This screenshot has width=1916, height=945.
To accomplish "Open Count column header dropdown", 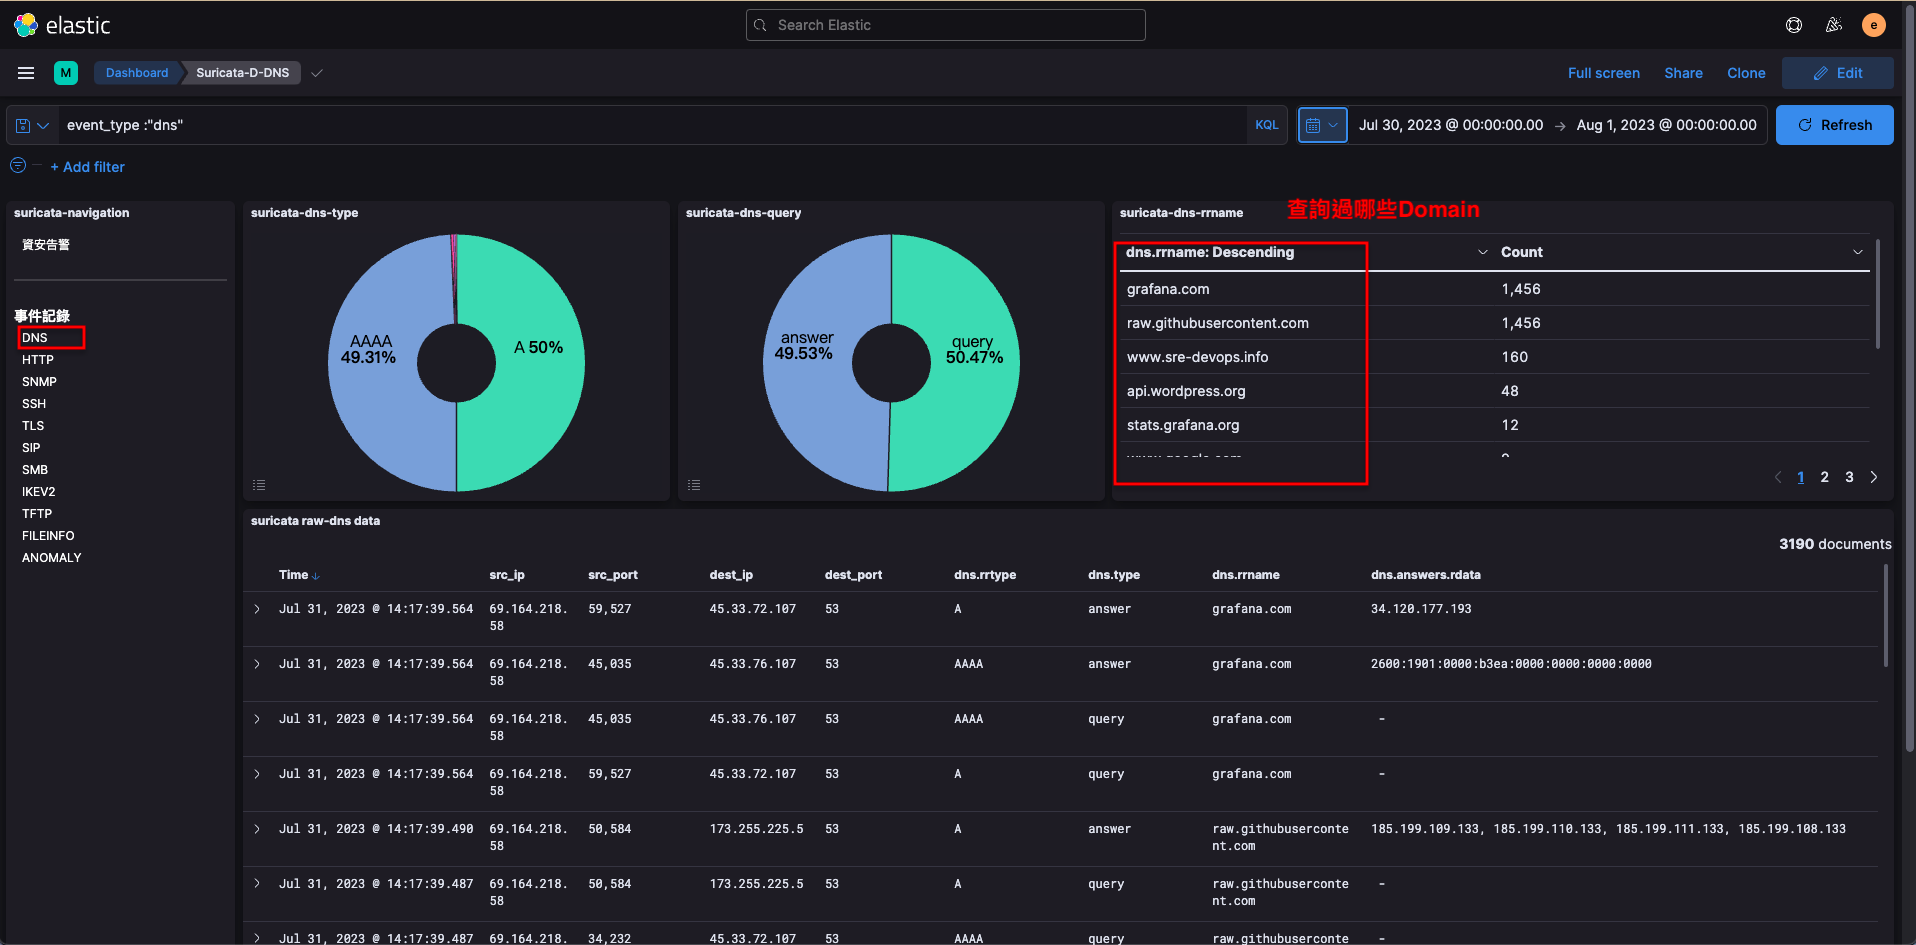I will click(1858, 252).
